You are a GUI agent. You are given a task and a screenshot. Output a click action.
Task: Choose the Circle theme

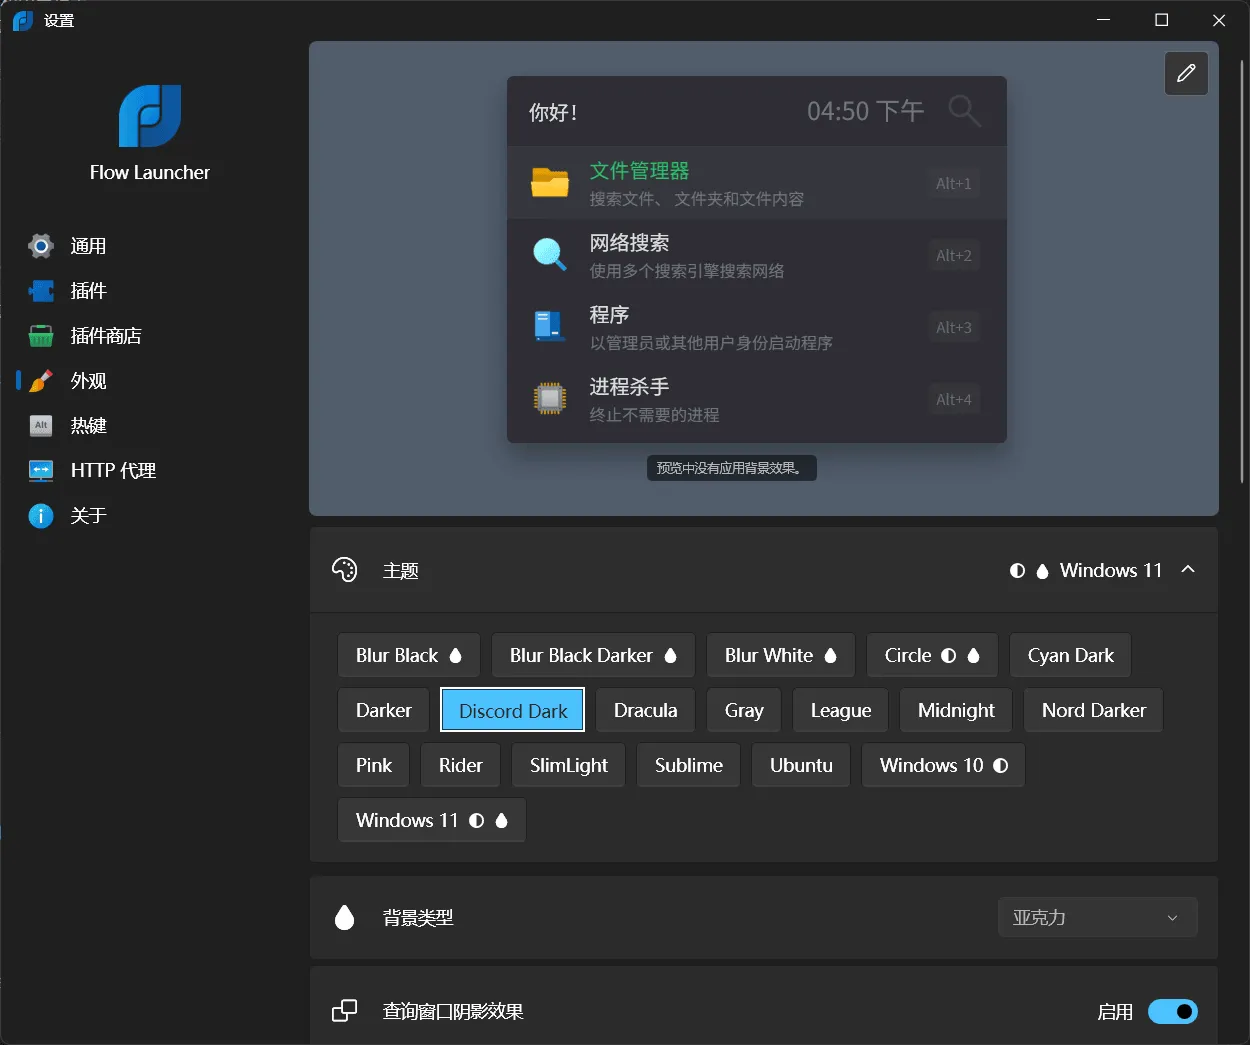933,656
